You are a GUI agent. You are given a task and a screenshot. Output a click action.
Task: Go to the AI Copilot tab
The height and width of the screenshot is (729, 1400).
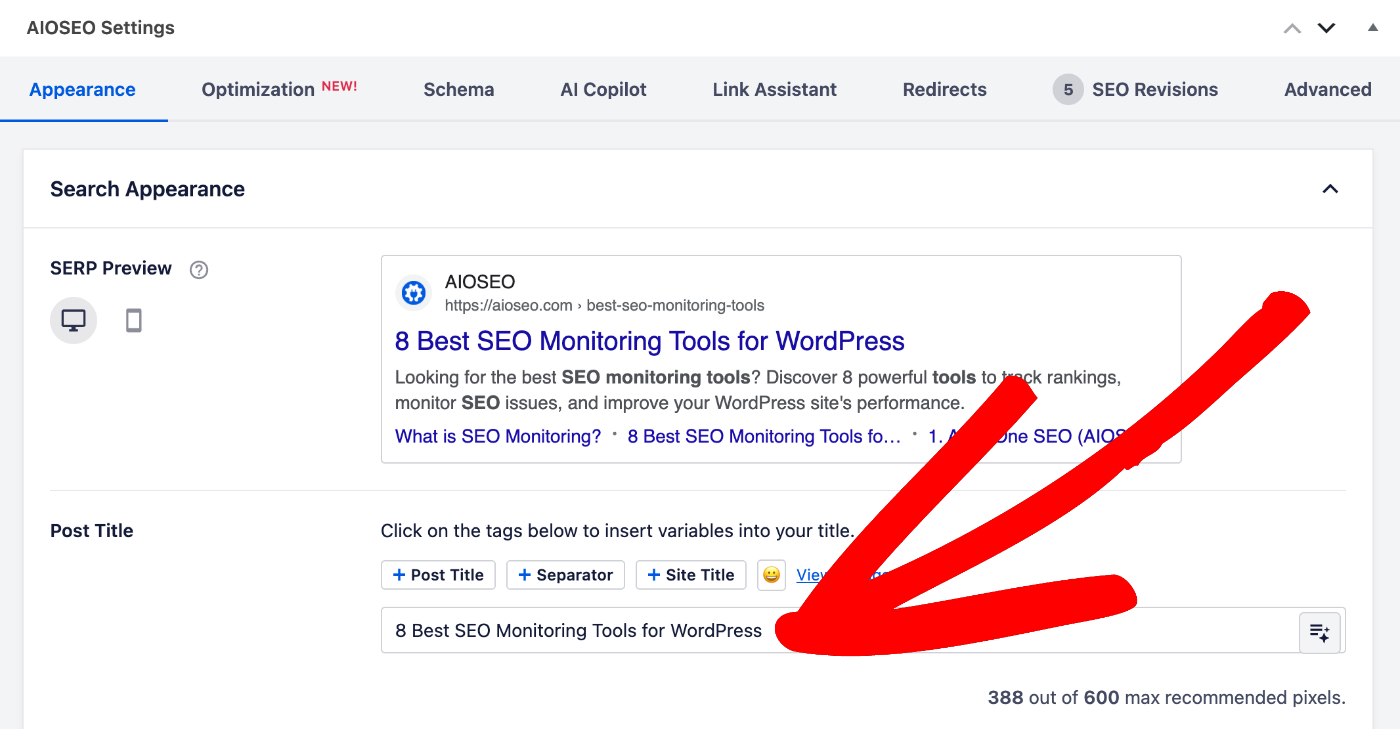[603, 89]
